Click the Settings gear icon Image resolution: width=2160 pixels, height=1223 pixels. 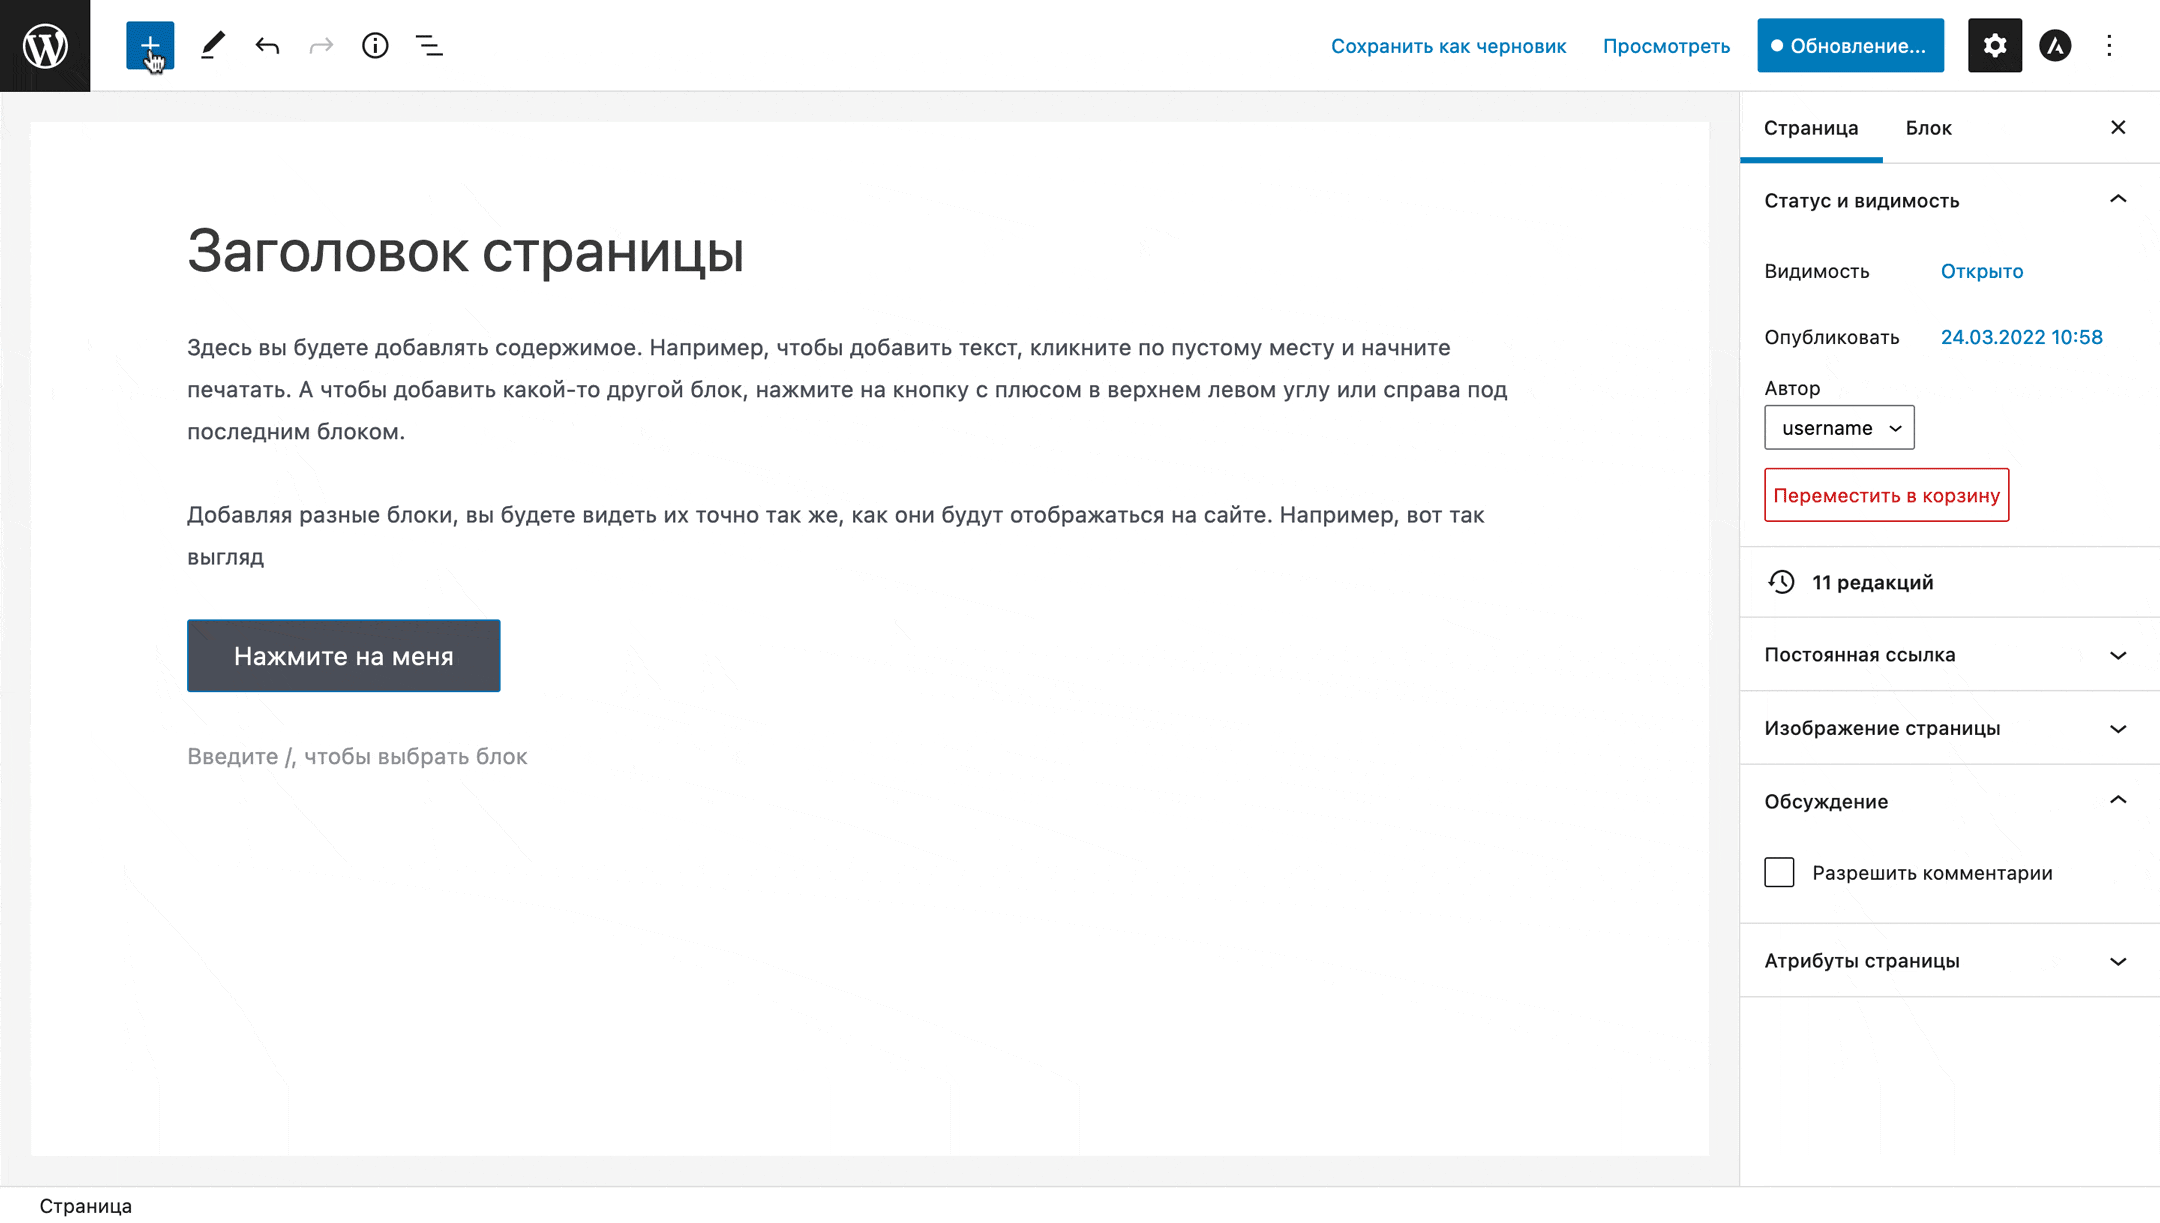tap(1994, 45)
